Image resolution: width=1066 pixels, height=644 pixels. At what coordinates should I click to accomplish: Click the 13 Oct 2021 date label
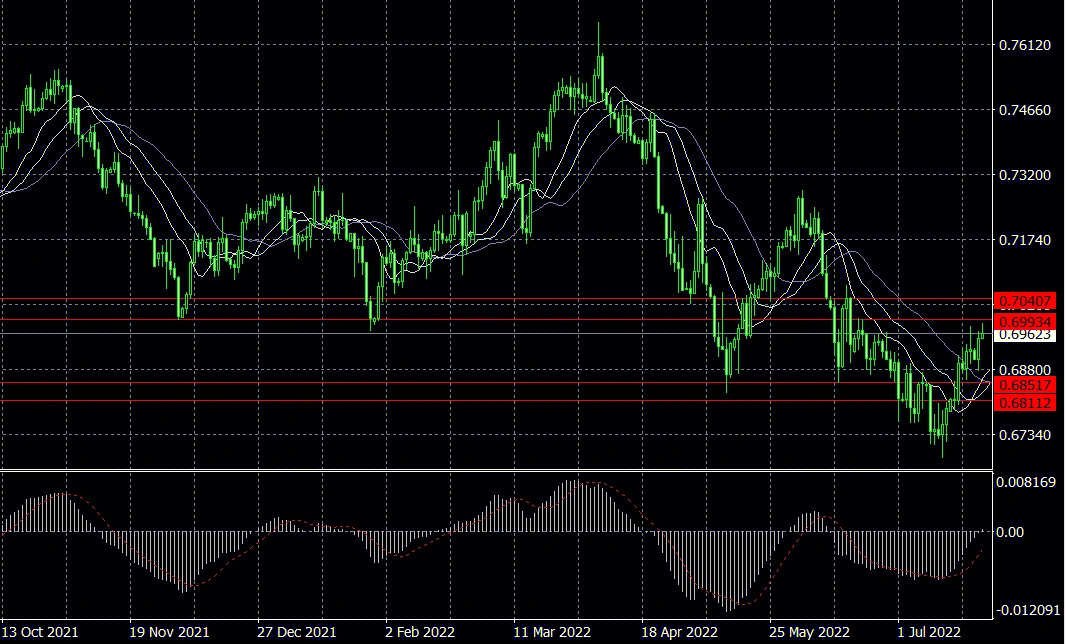coord(41,632)
